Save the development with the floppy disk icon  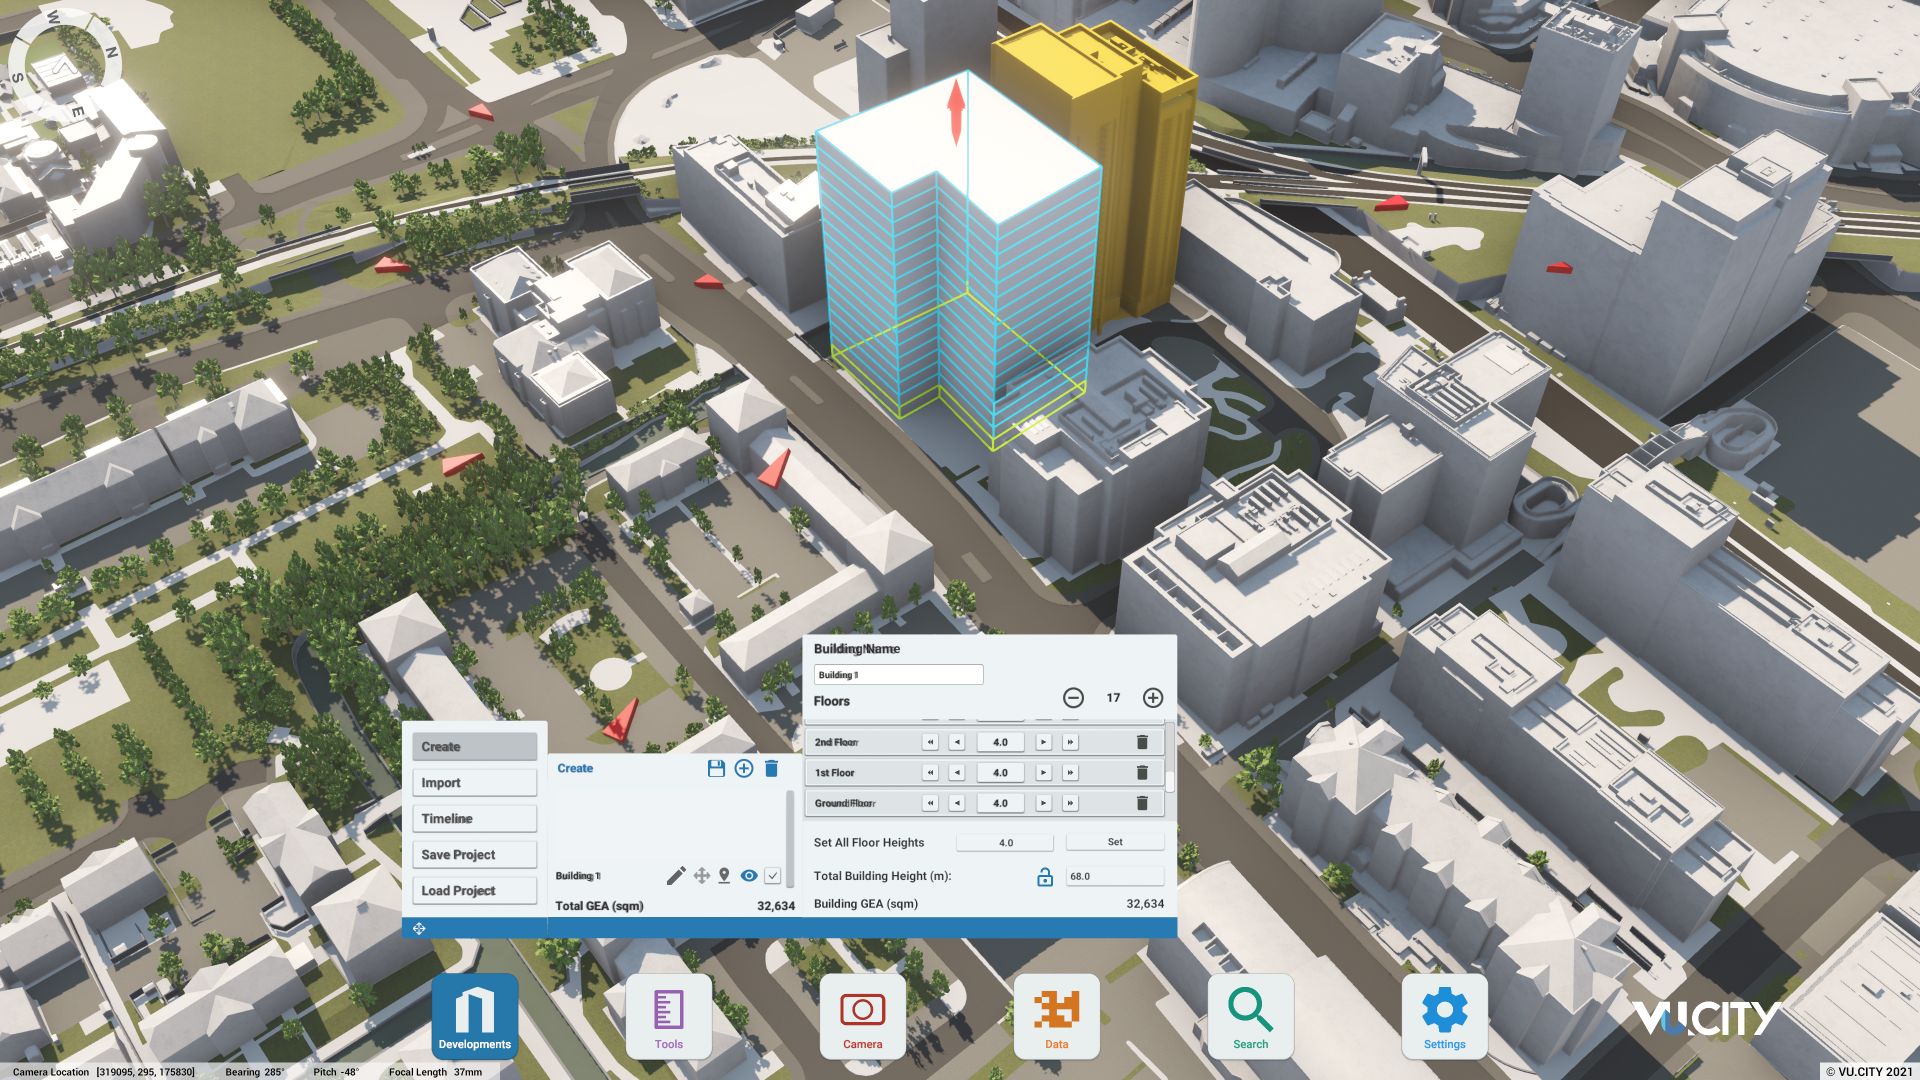pos(716,768)
